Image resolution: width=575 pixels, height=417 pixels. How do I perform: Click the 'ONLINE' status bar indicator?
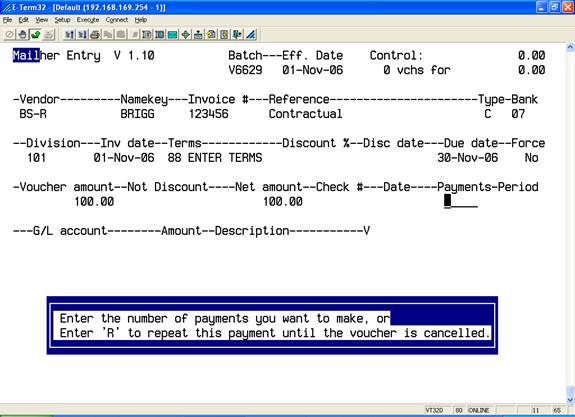pyautogui.click(x=479, y=410)
